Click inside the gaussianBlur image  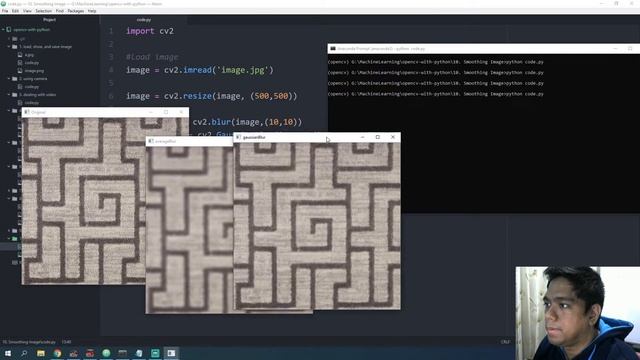tap(317, 226)
